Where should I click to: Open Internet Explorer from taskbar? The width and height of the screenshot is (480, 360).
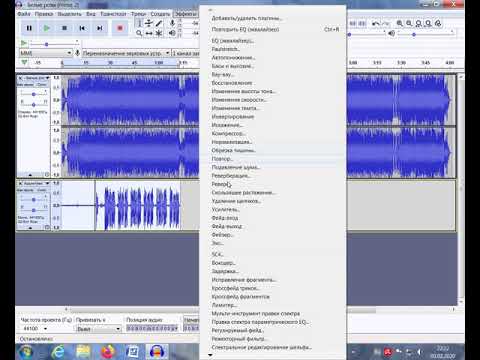click(x=59, y=352)
